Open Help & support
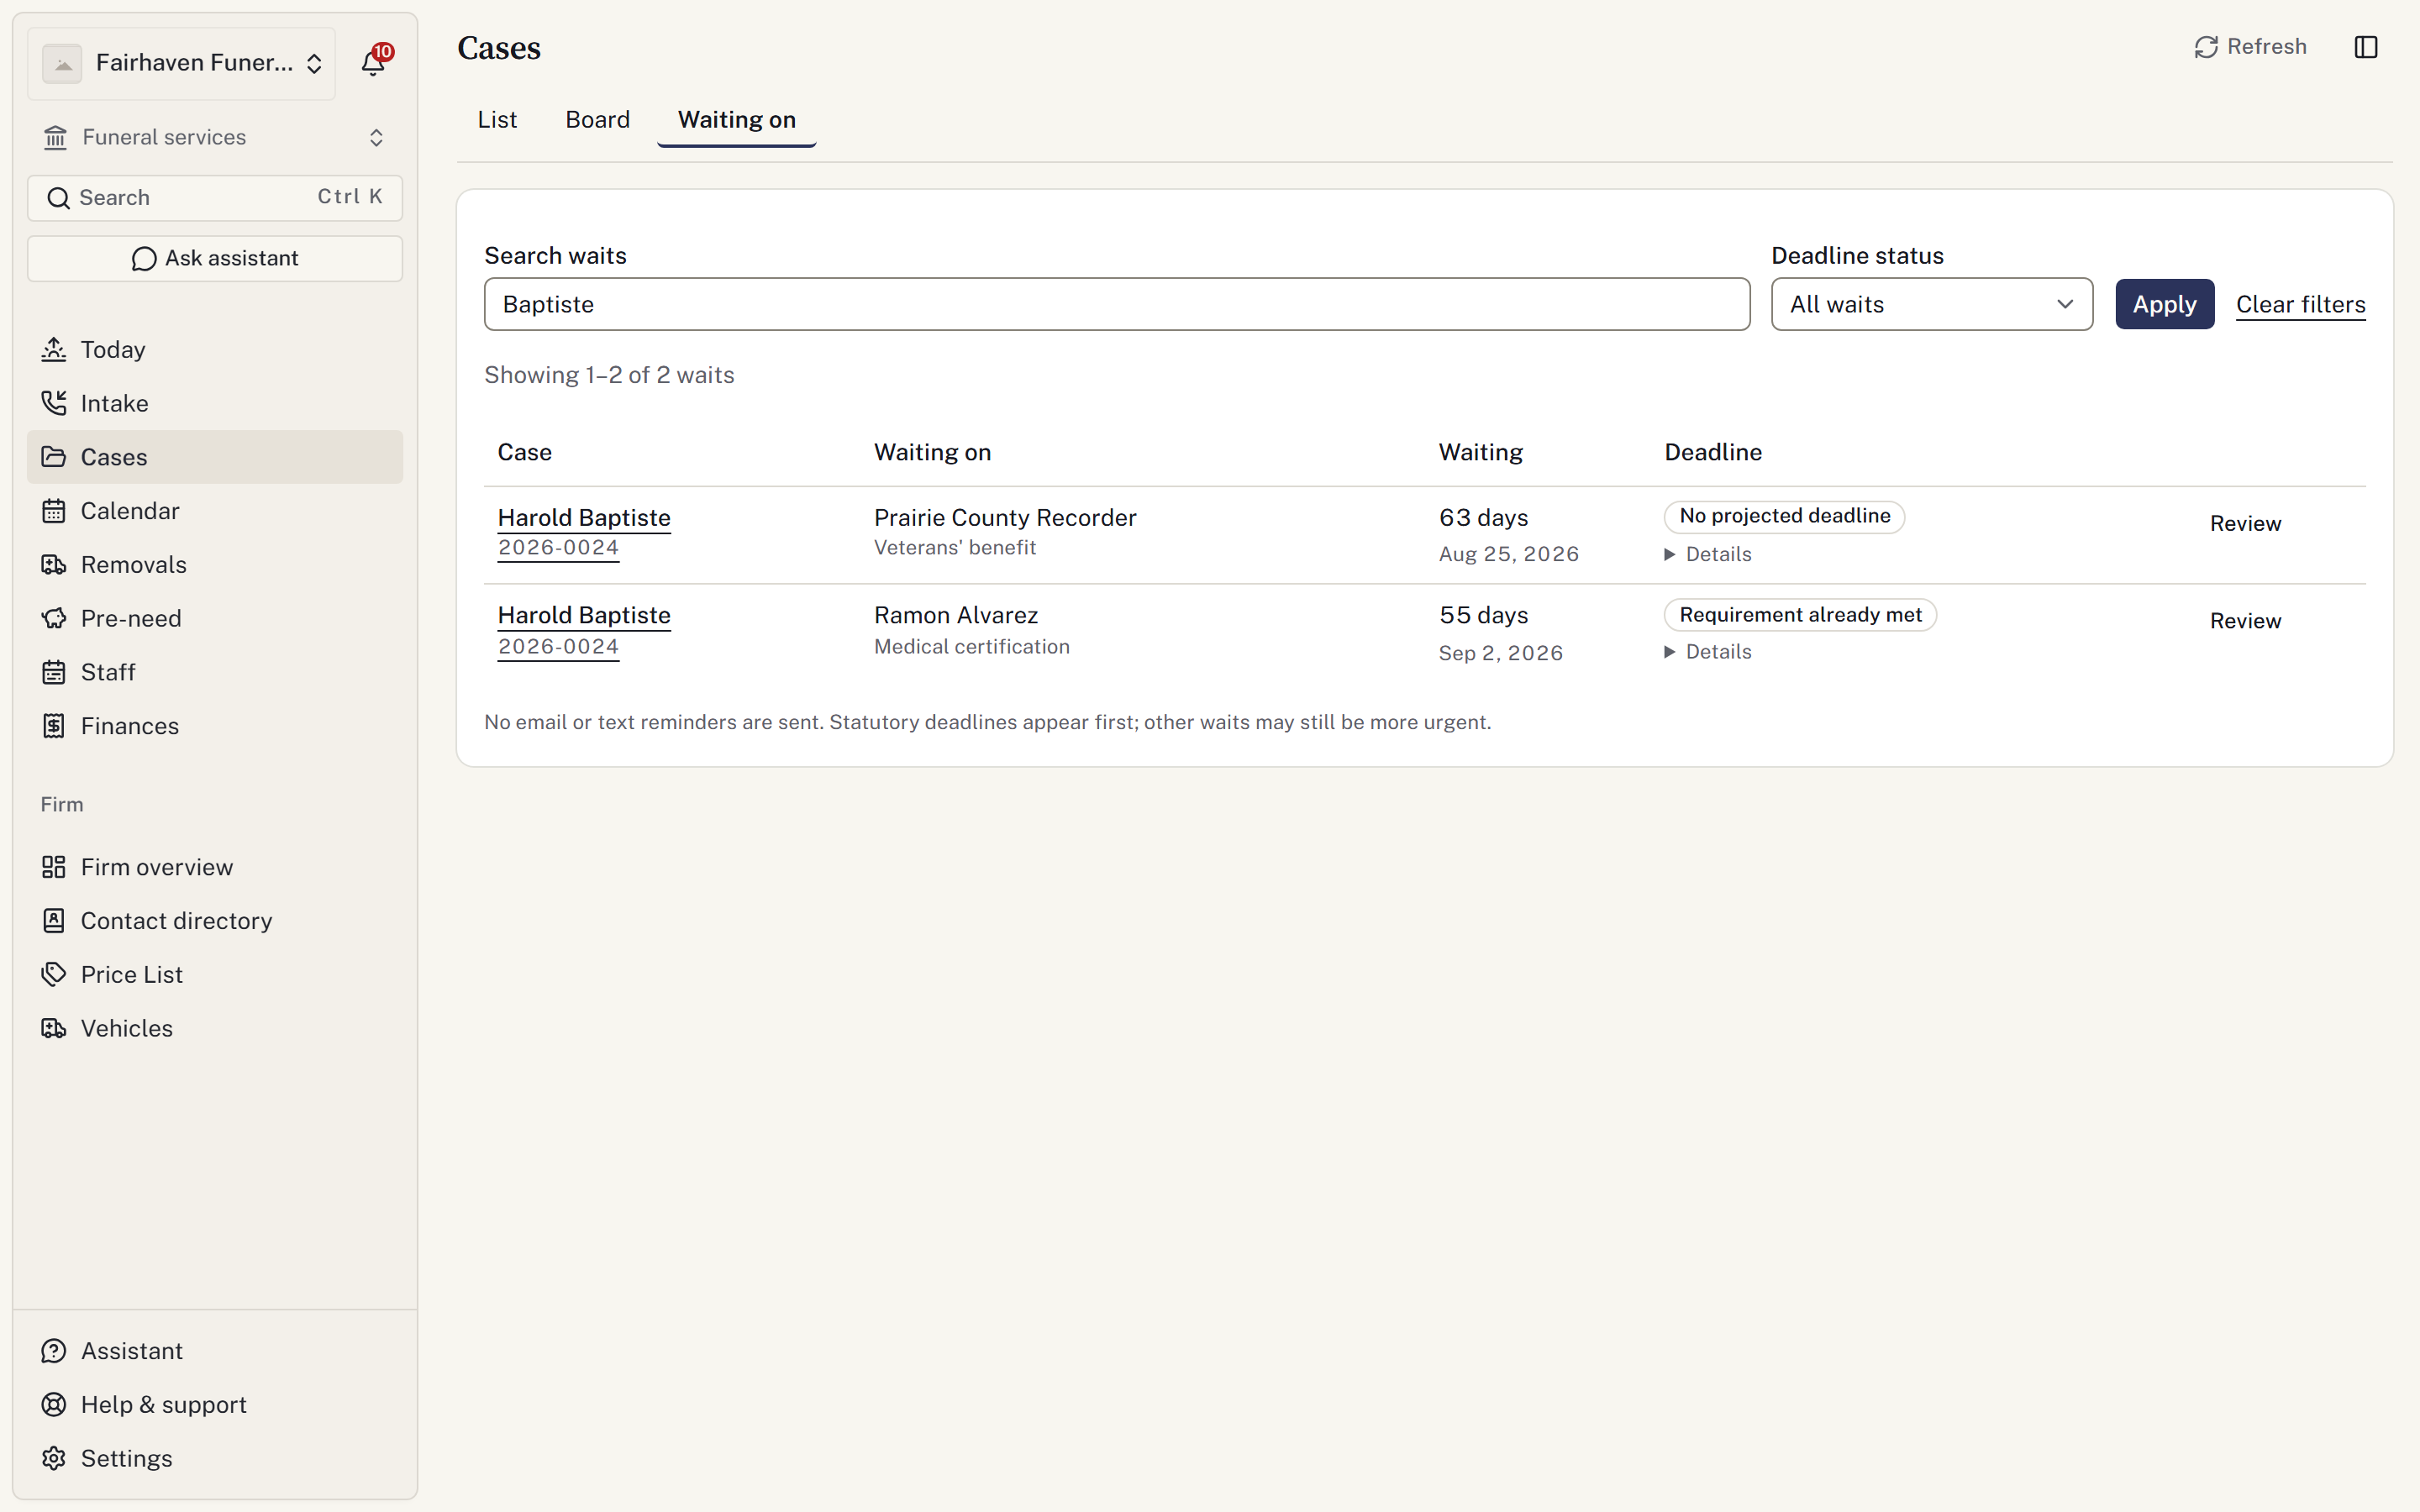The width and height of the screenshot is (2420, 1512). pos(215,1404)
